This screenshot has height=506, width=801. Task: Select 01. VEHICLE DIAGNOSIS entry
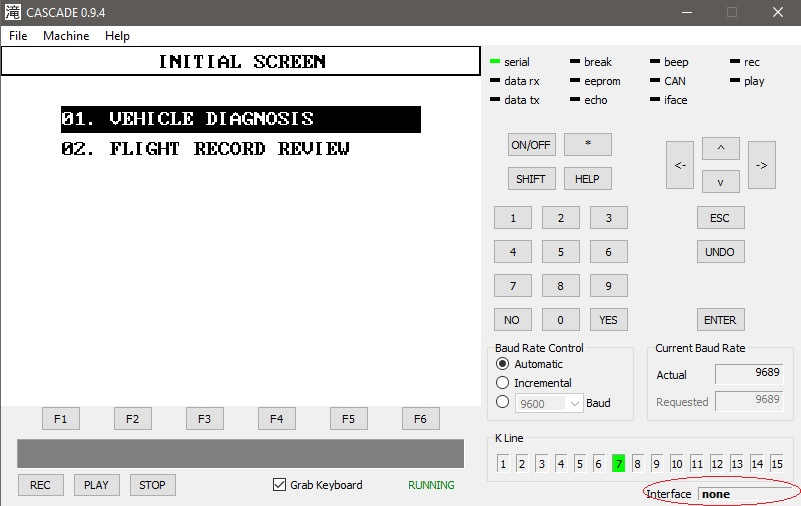click(241, 119)
